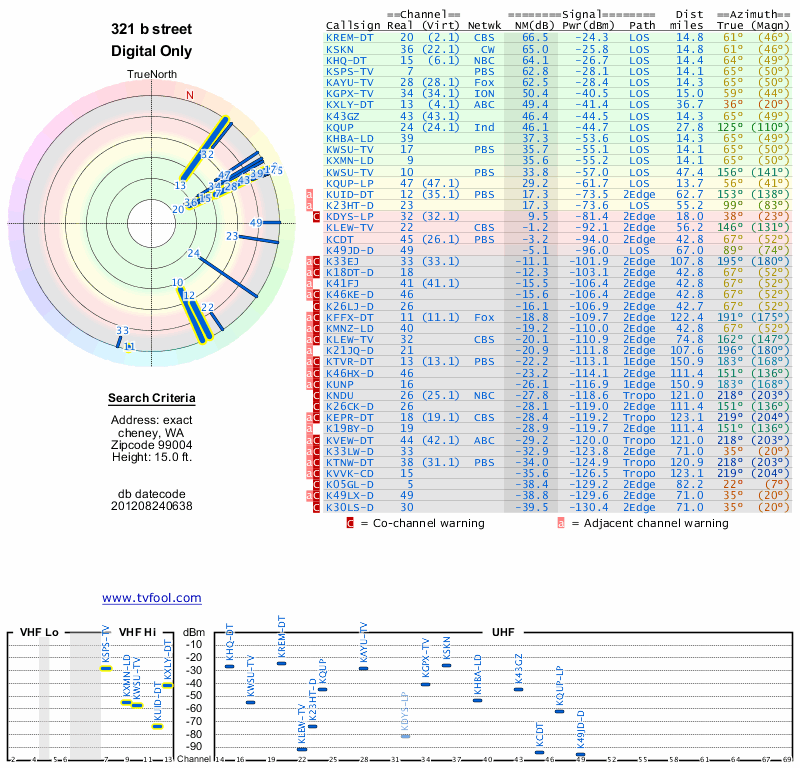800x768 pixels.
Task: Click co-channel icon beside K26LJ-D row
Action: pyautogui.click(x=316, y=306)
